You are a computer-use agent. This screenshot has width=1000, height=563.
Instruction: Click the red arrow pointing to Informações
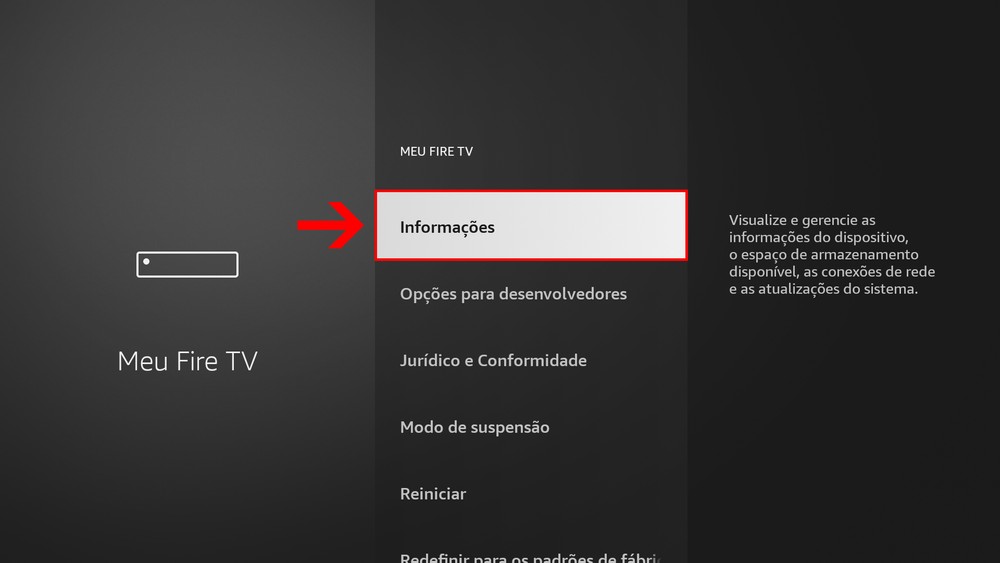[330, 225]
